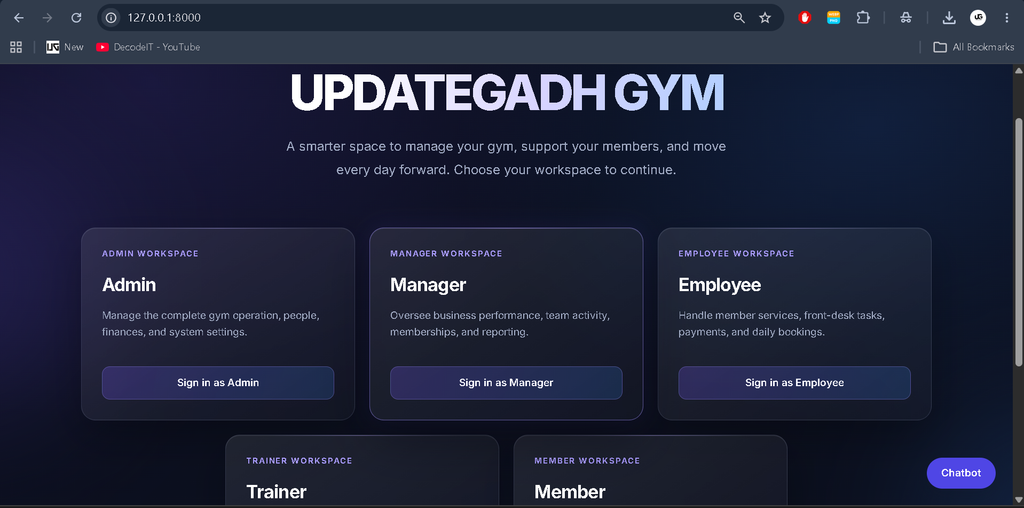View site information icon in address bar
1024x508 pixels.
[111, 18]
